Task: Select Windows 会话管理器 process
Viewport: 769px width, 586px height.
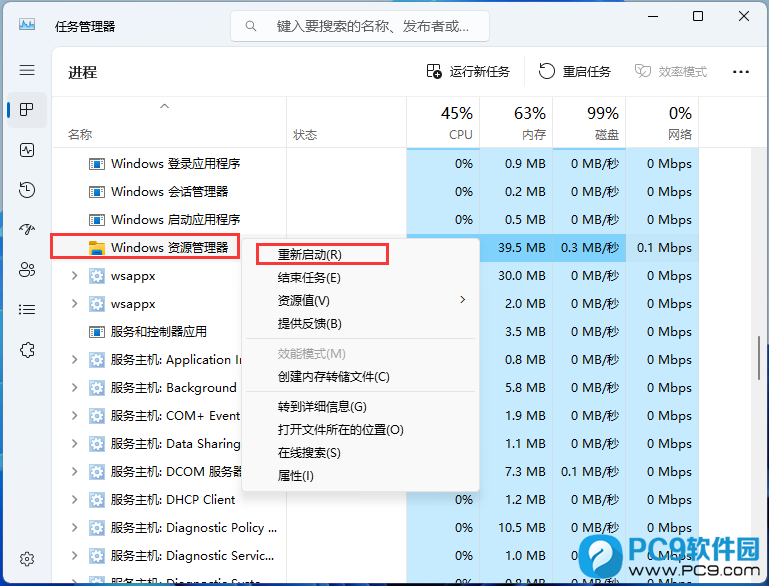Action: 169,191
